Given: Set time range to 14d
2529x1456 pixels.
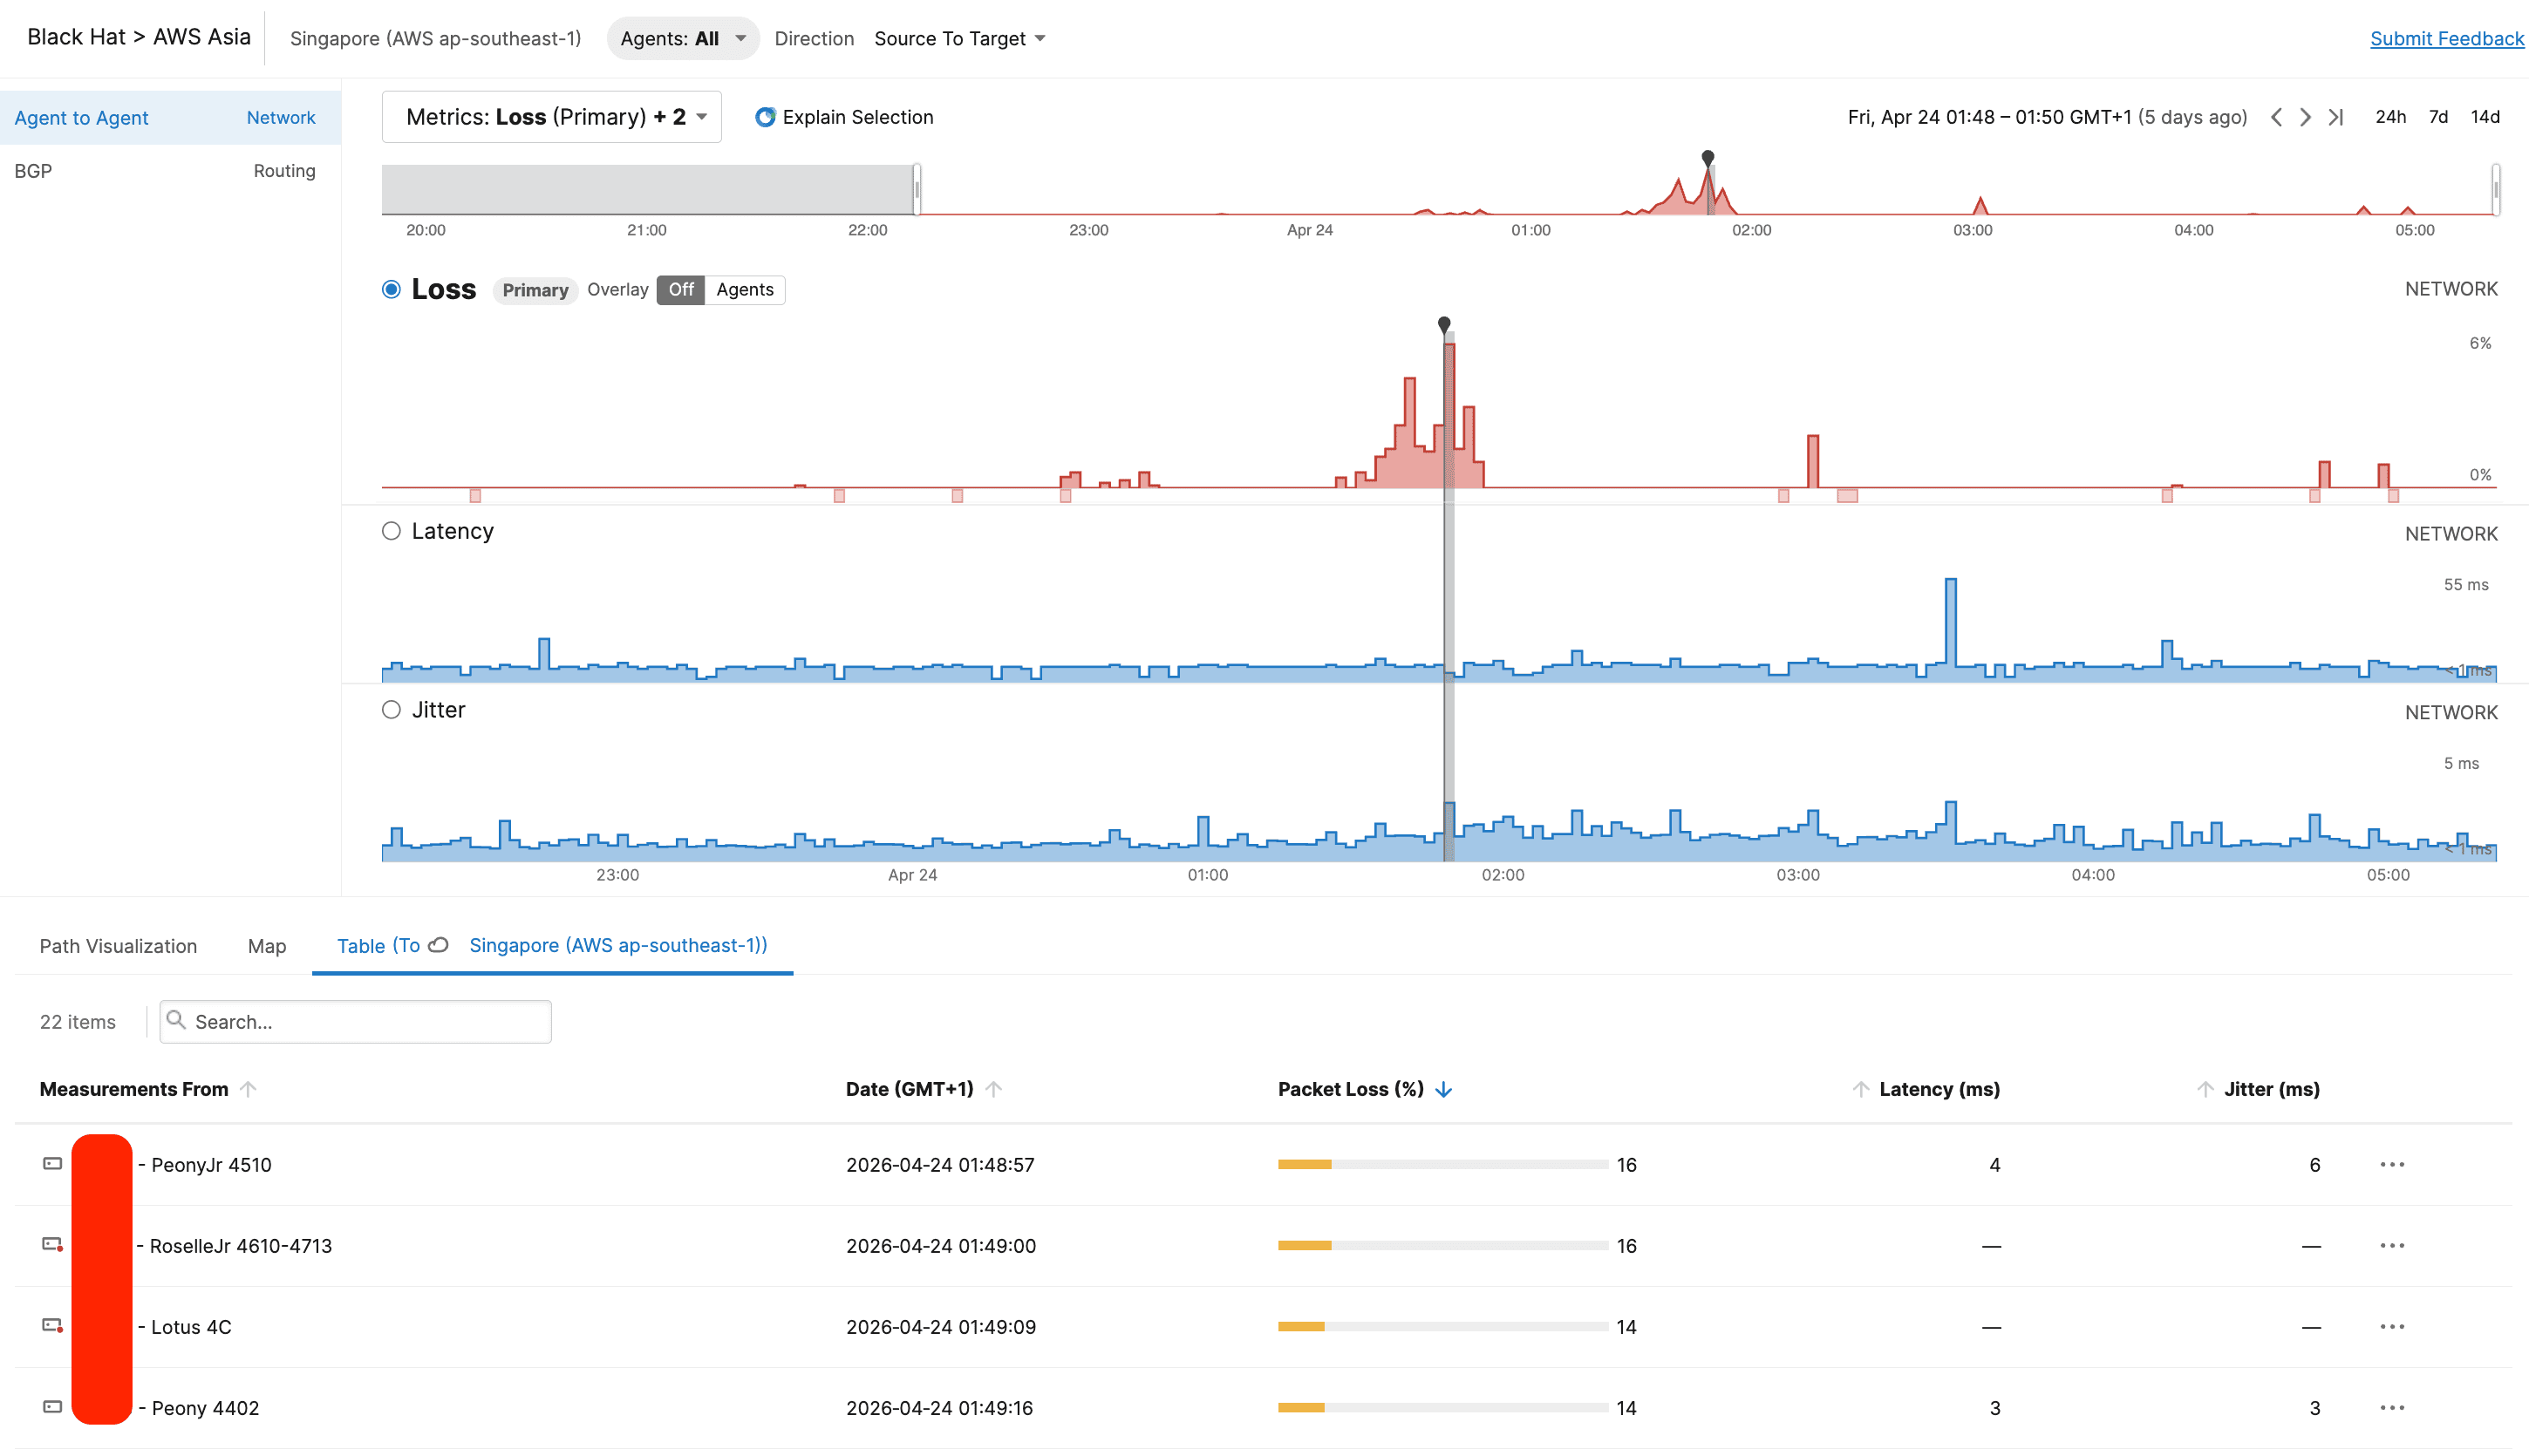Looking at the screenshot, I should click(2485, 117).
